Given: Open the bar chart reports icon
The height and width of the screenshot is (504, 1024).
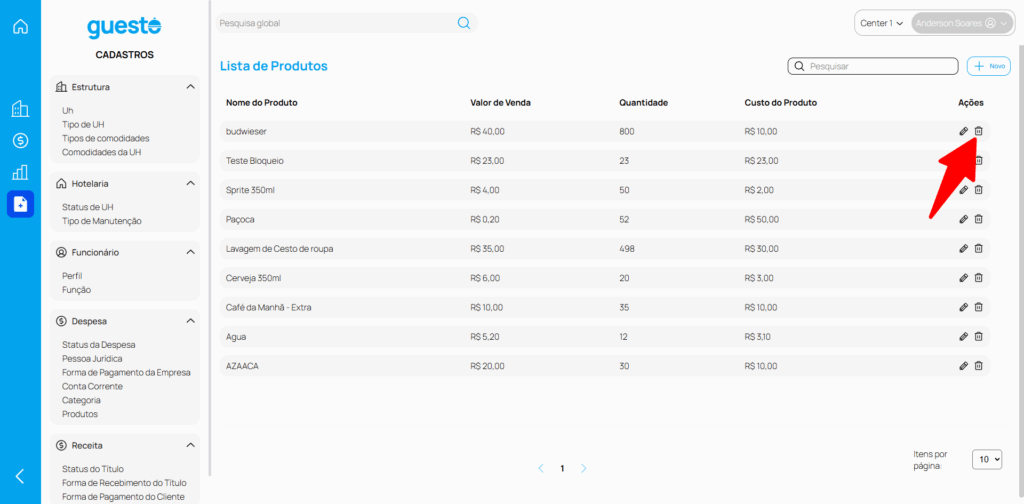Looking at the screenshot, I should tap(20, 172).
